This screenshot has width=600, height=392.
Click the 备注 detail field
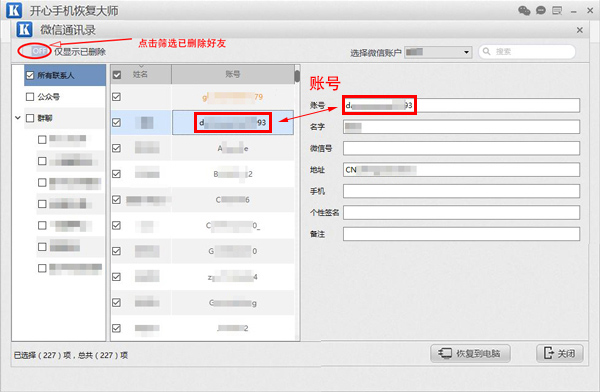[x=461, y=234]
